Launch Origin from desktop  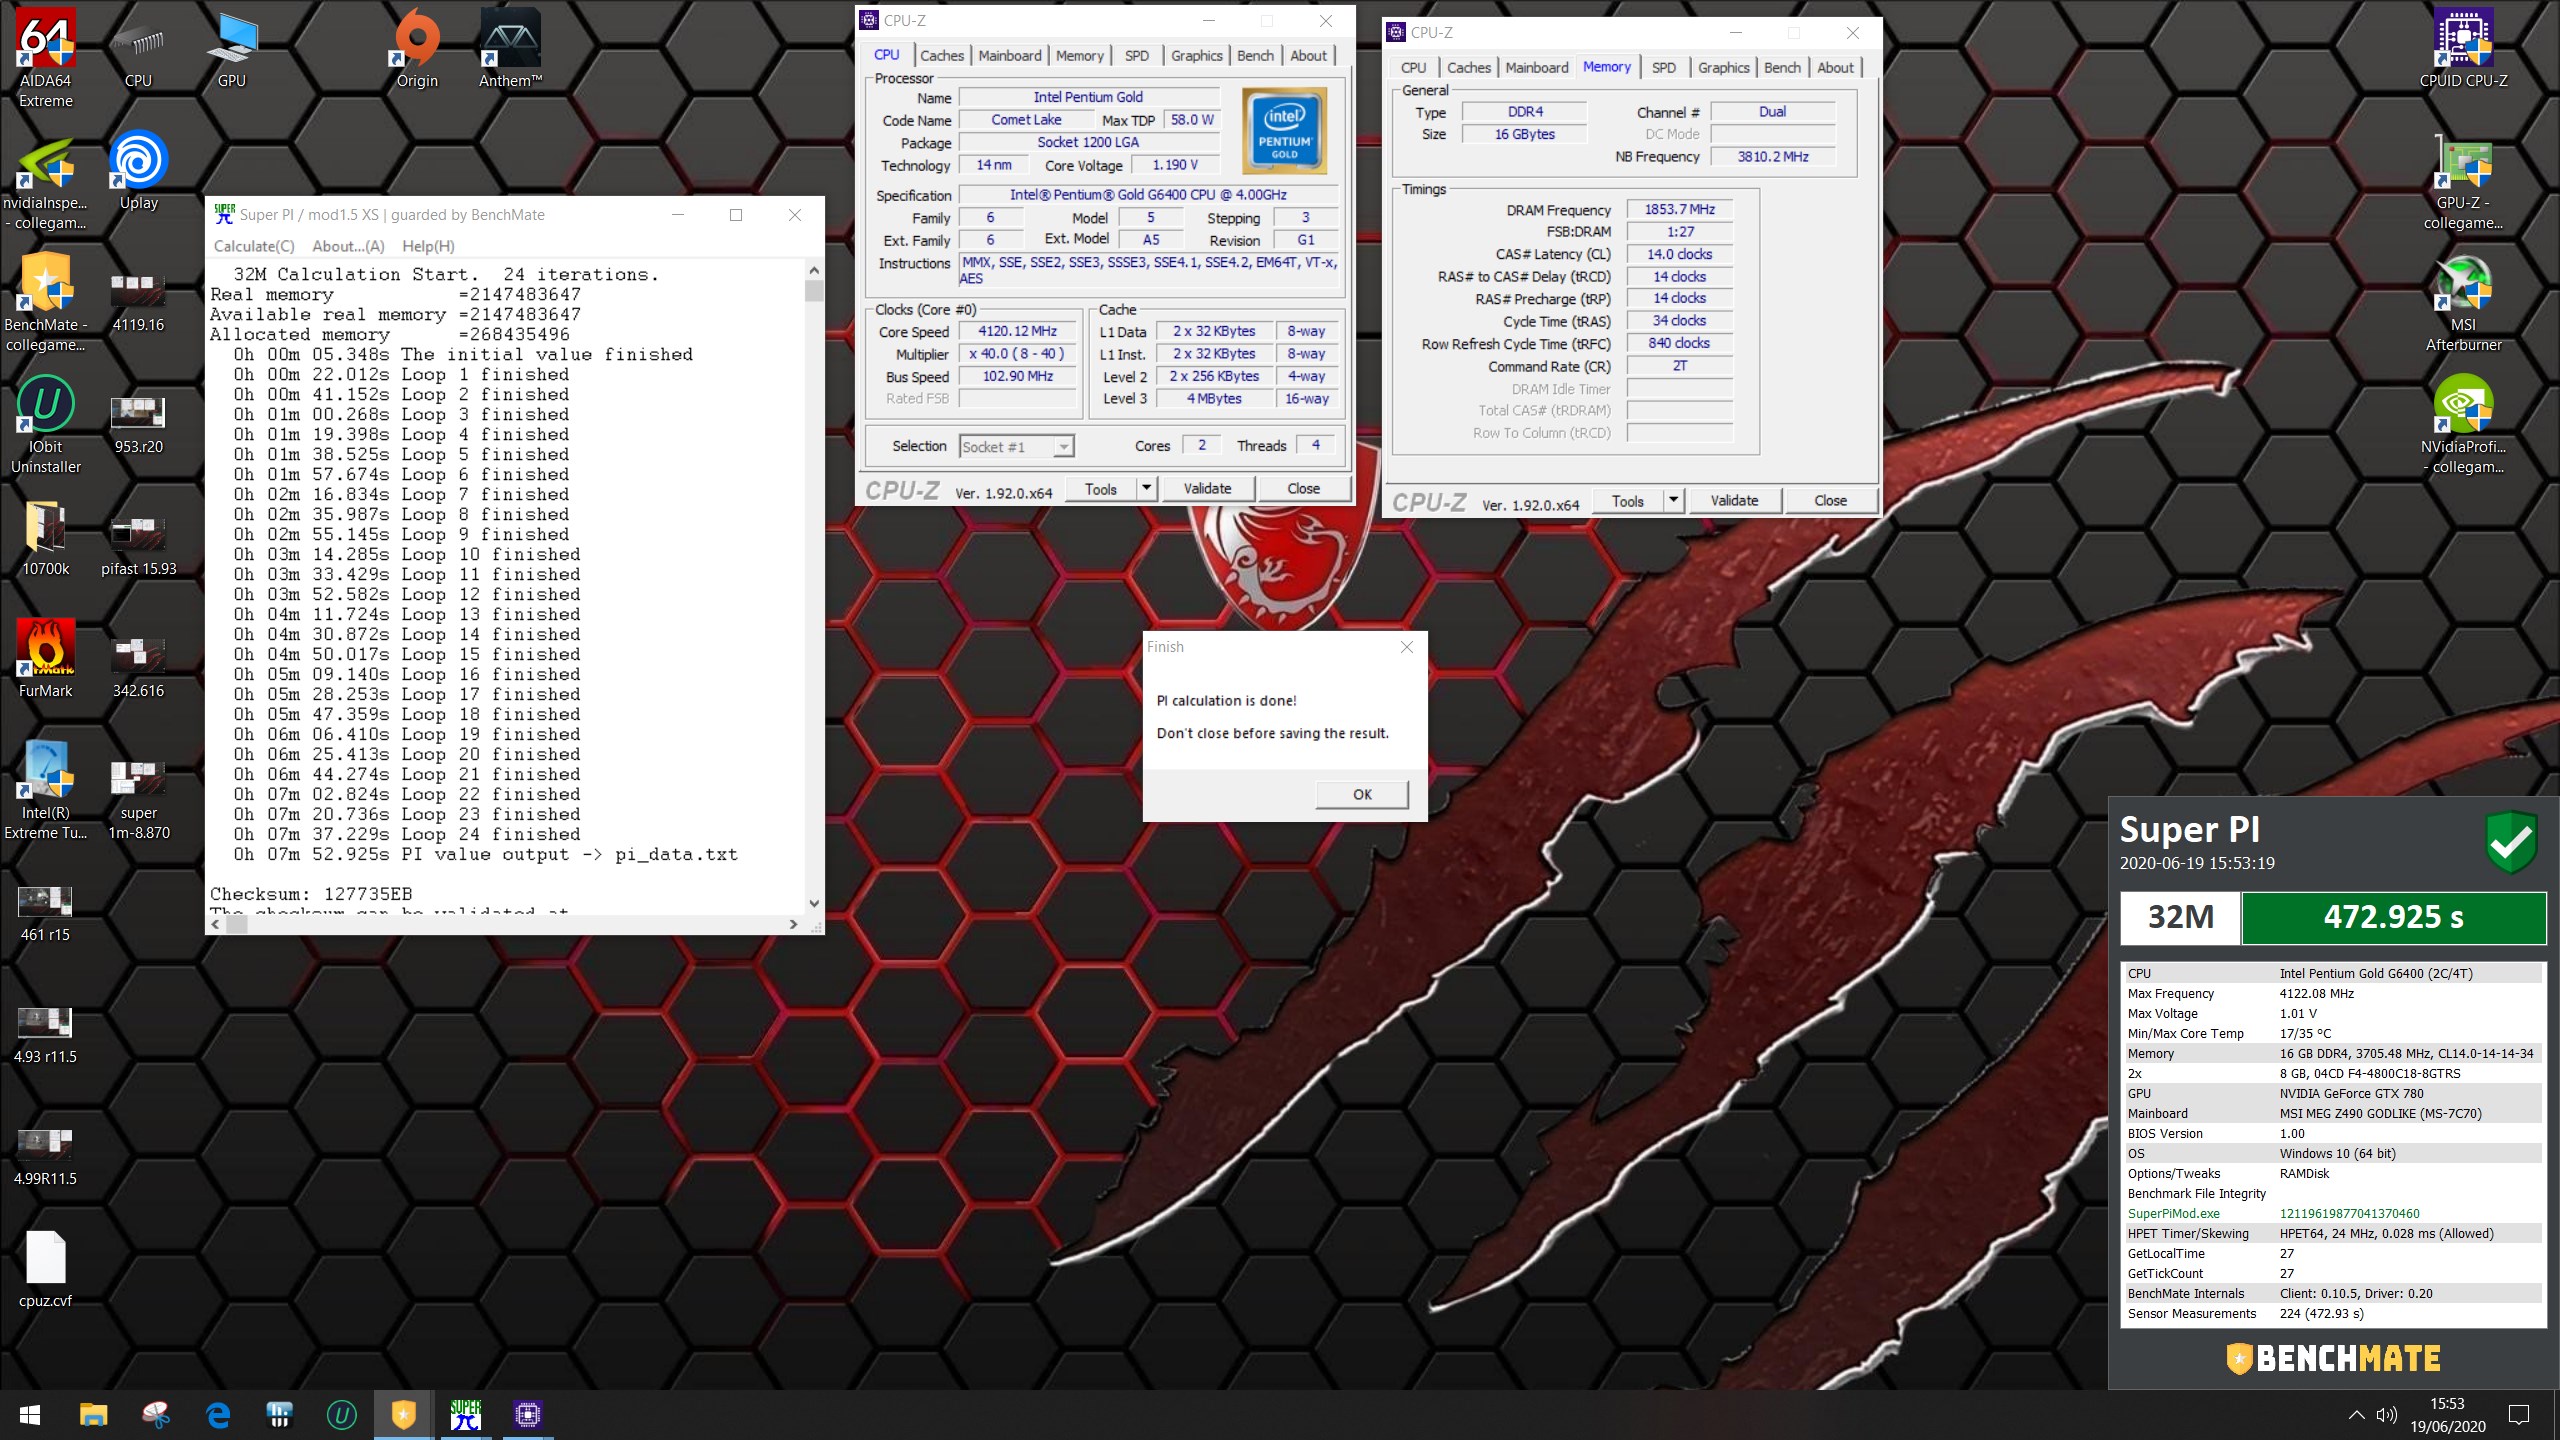tap(417, 50)
